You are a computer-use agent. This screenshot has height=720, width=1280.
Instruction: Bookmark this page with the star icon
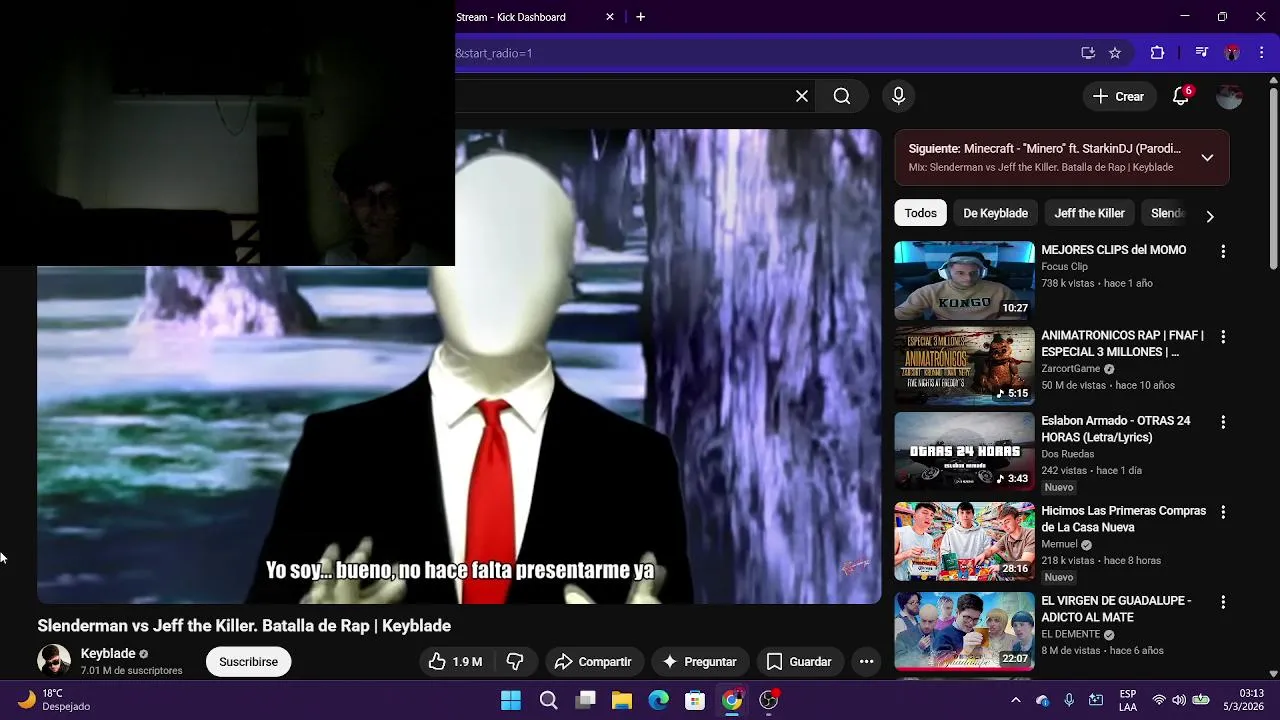[x=1115, y=53]
